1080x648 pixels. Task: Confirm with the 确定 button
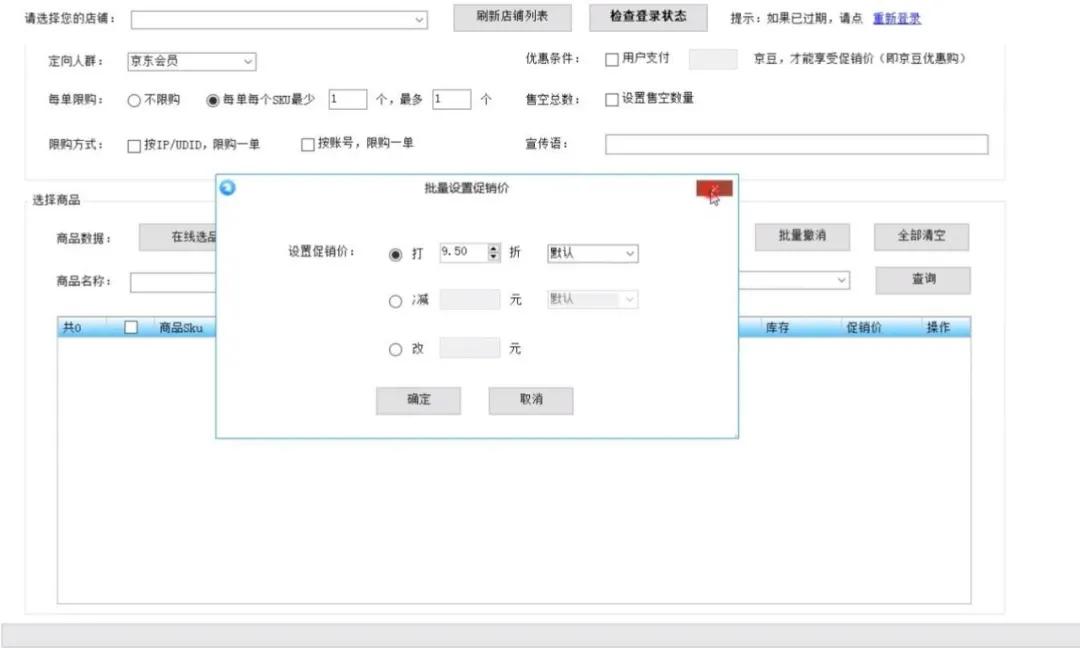point(418,400)
